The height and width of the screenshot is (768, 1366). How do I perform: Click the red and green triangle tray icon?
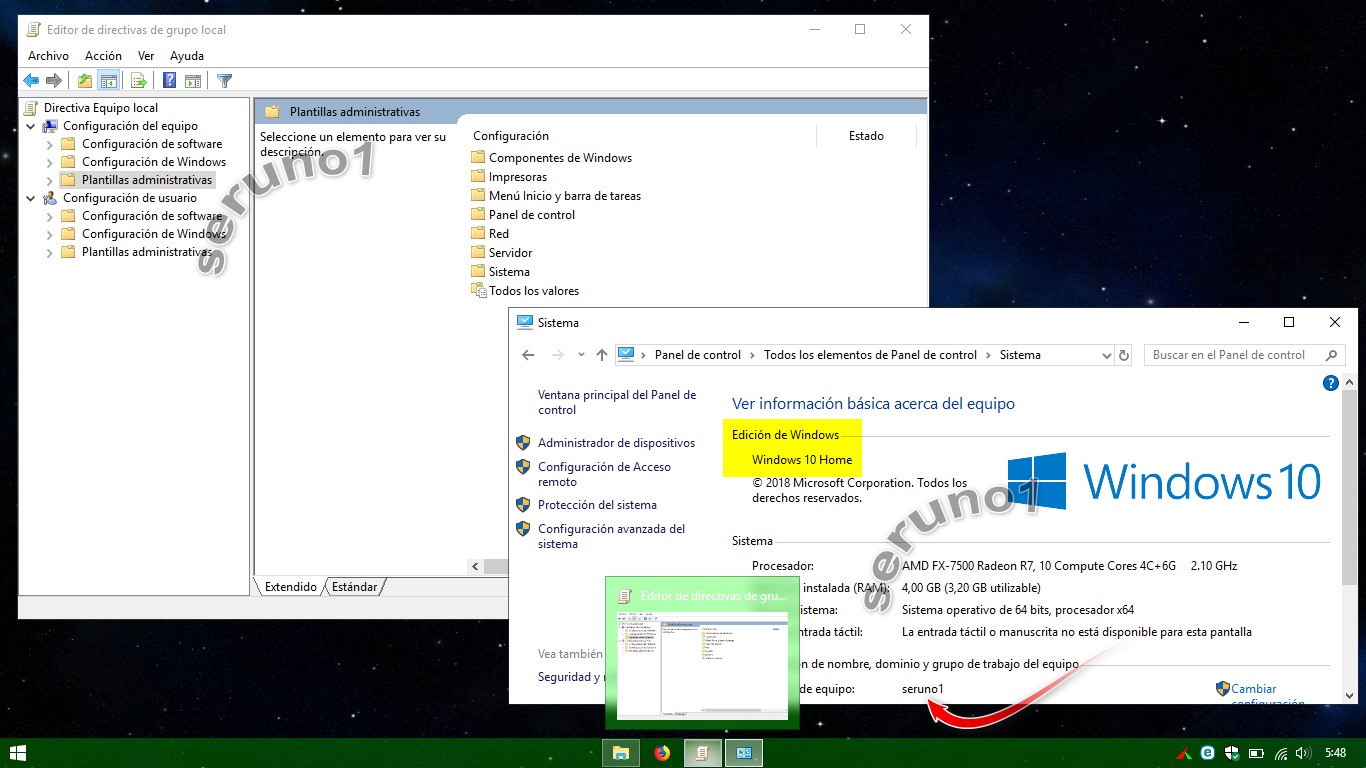click(x=1183, y=753)
